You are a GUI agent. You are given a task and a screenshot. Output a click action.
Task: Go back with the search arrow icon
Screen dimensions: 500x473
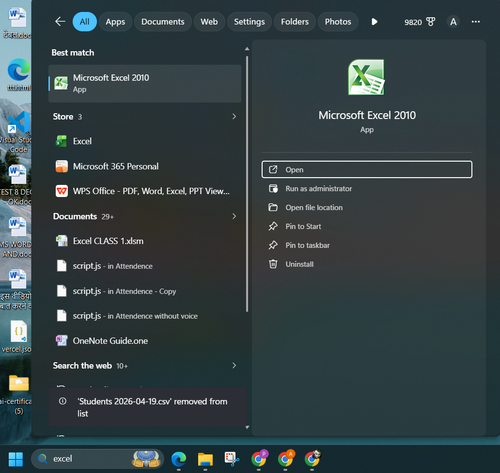60,22
